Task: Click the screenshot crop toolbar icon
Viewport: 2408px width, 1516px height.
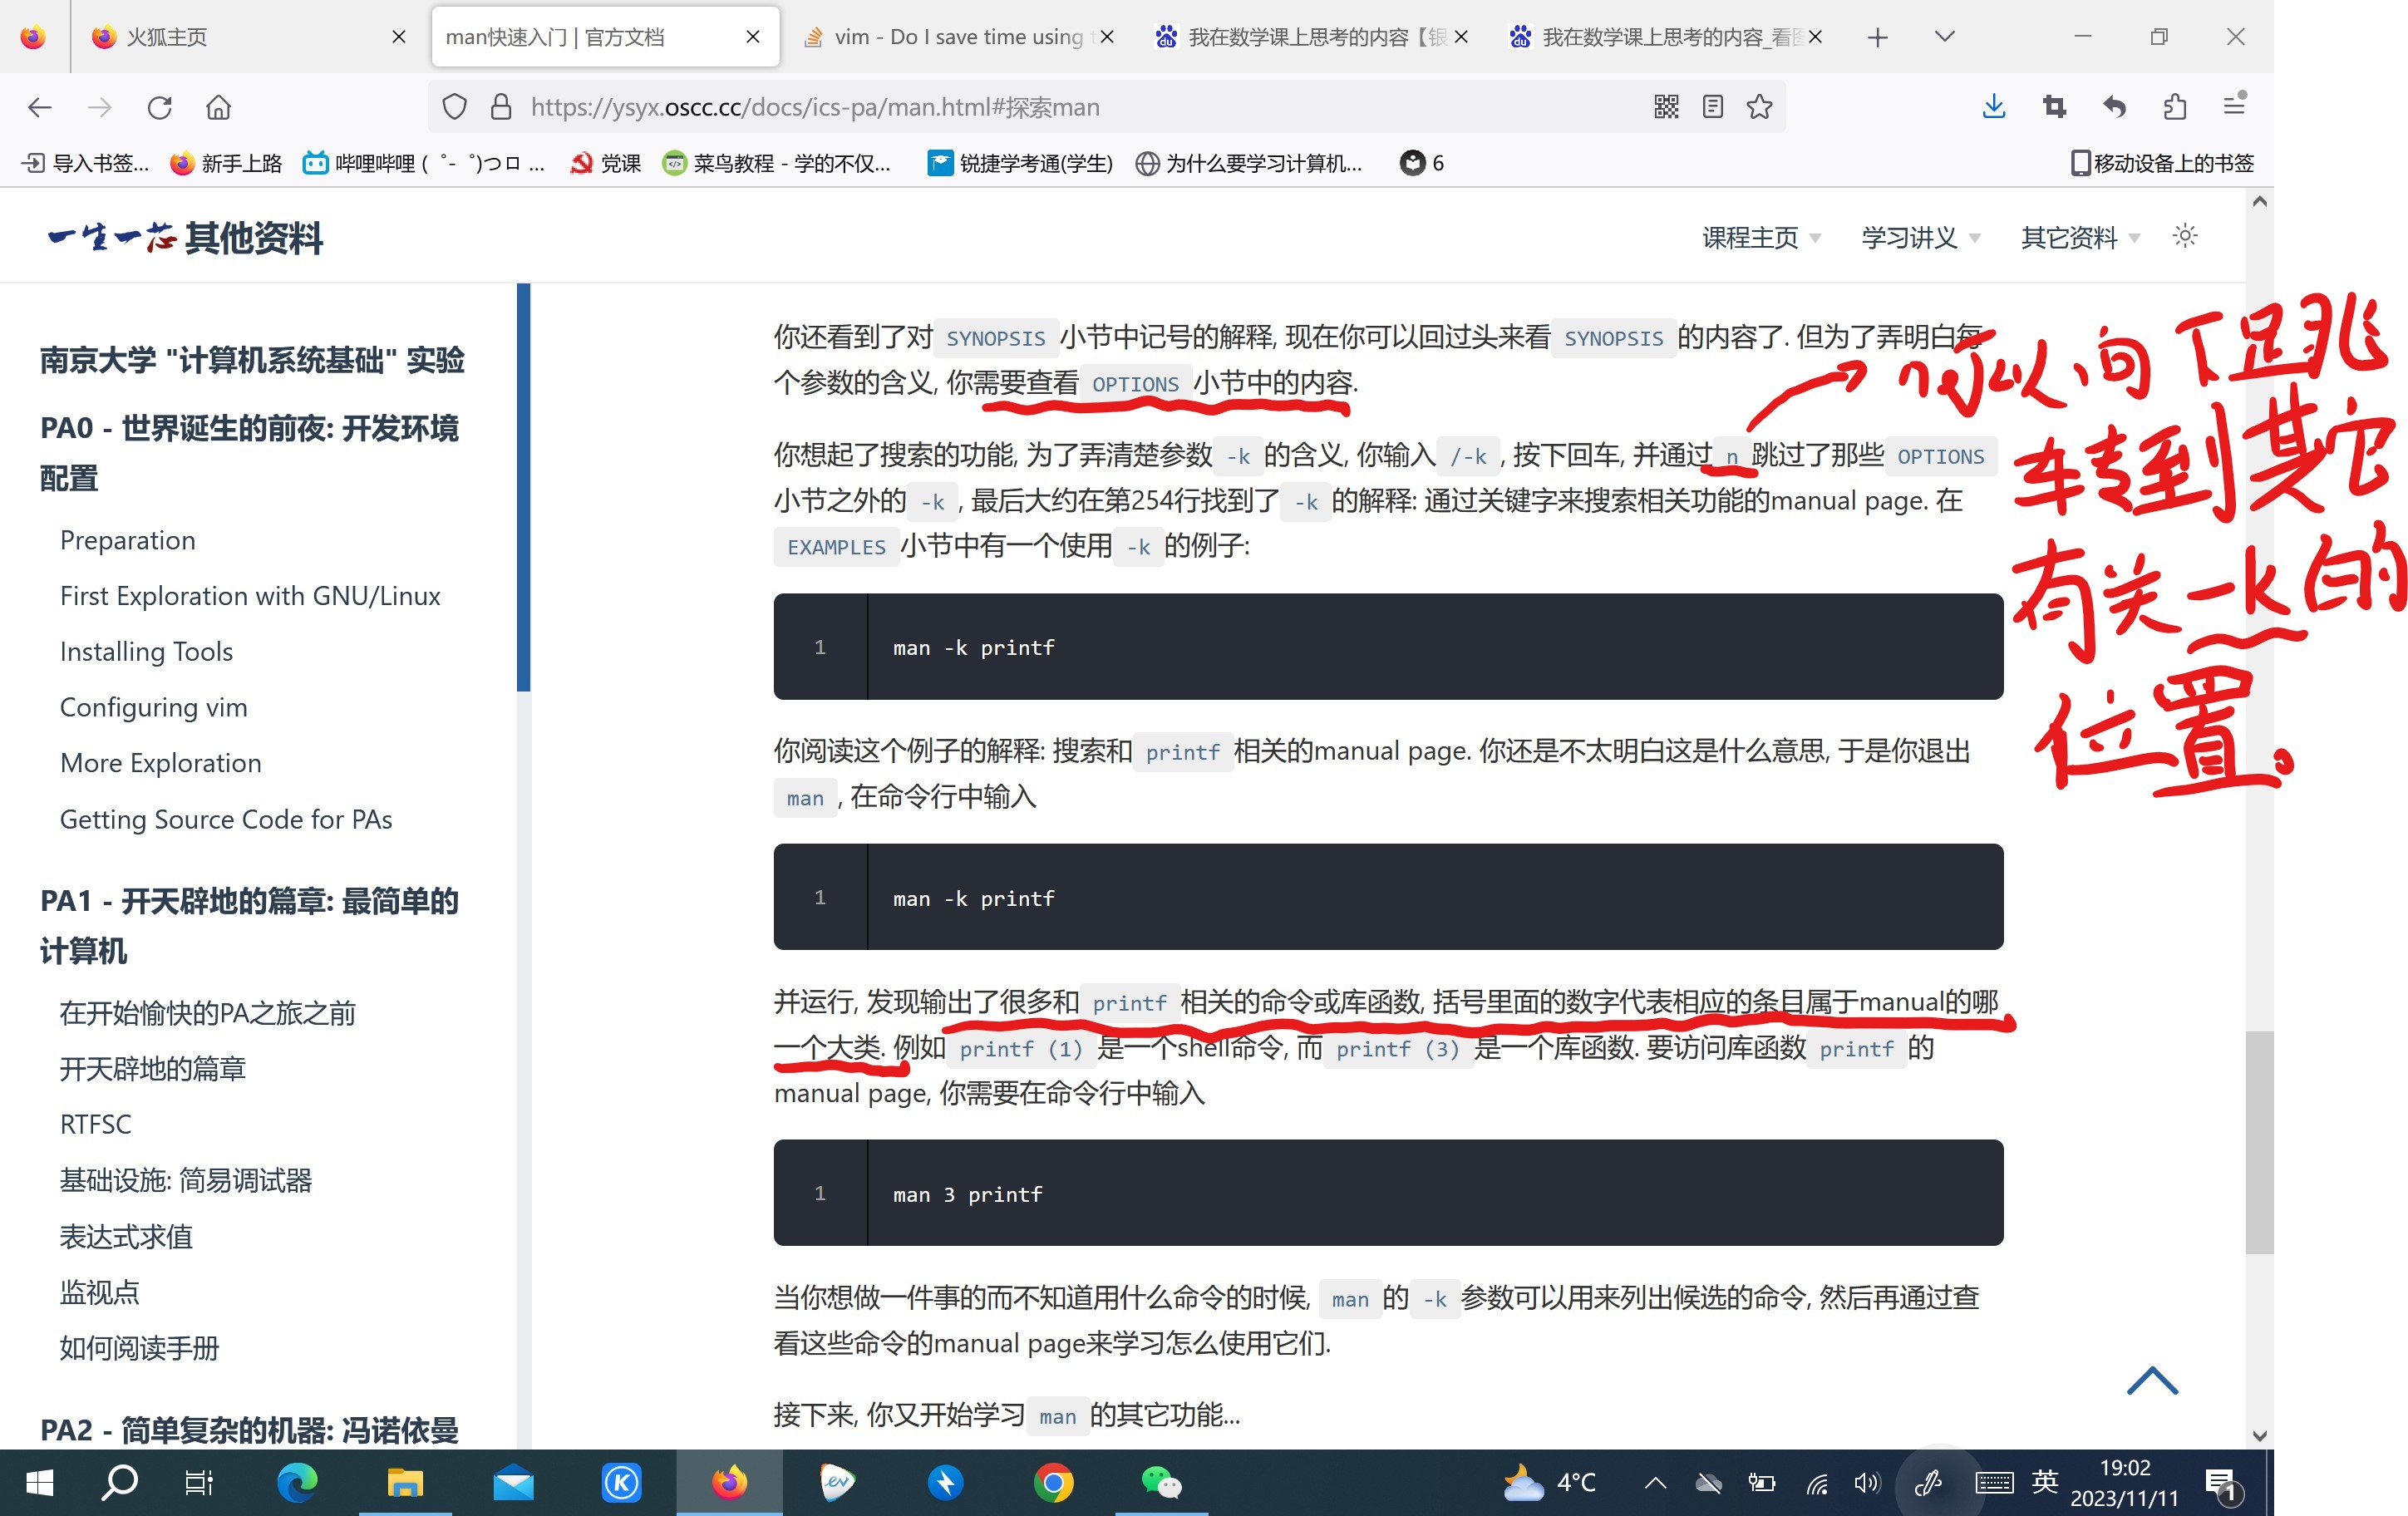Action: tap(2054, 107)
